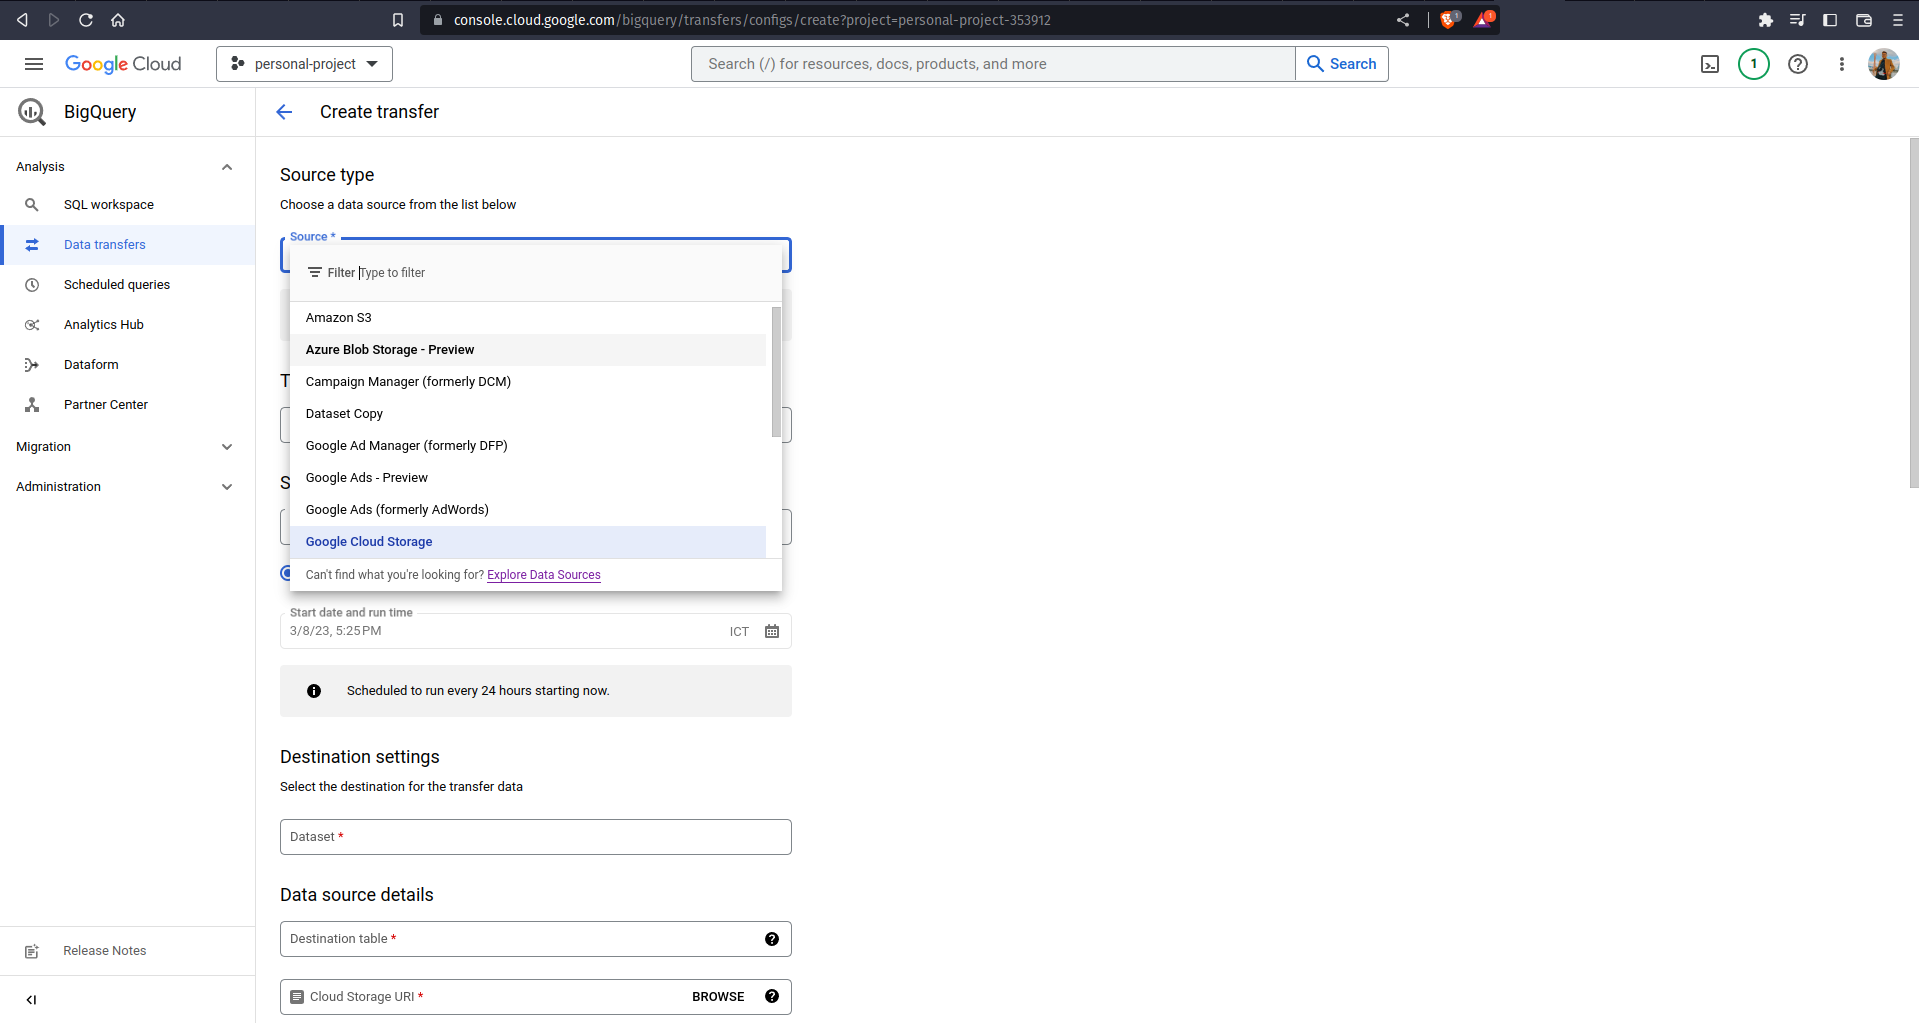Click the help question mark icon in header
The height and width of the screenshot is (1023, 1919).
point(1798,64)
